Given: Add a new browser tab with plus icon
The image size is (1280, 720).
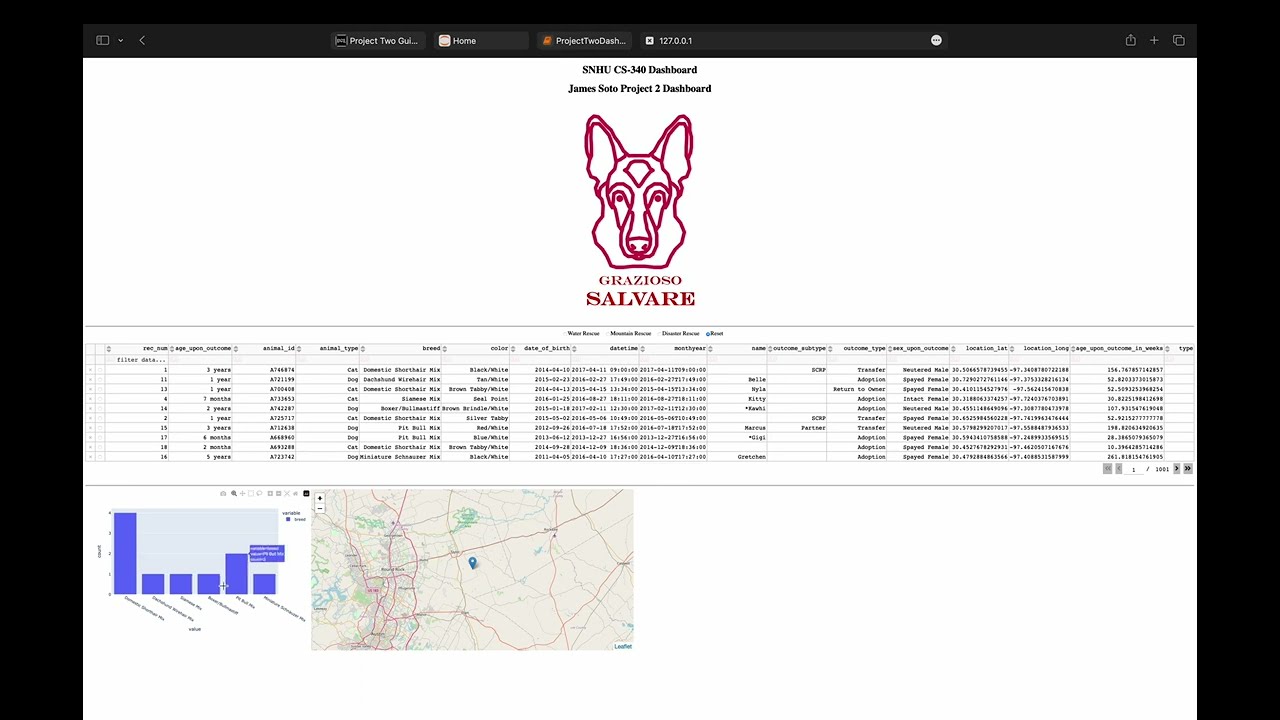Looking at the screenshot, I should 1154,40.
